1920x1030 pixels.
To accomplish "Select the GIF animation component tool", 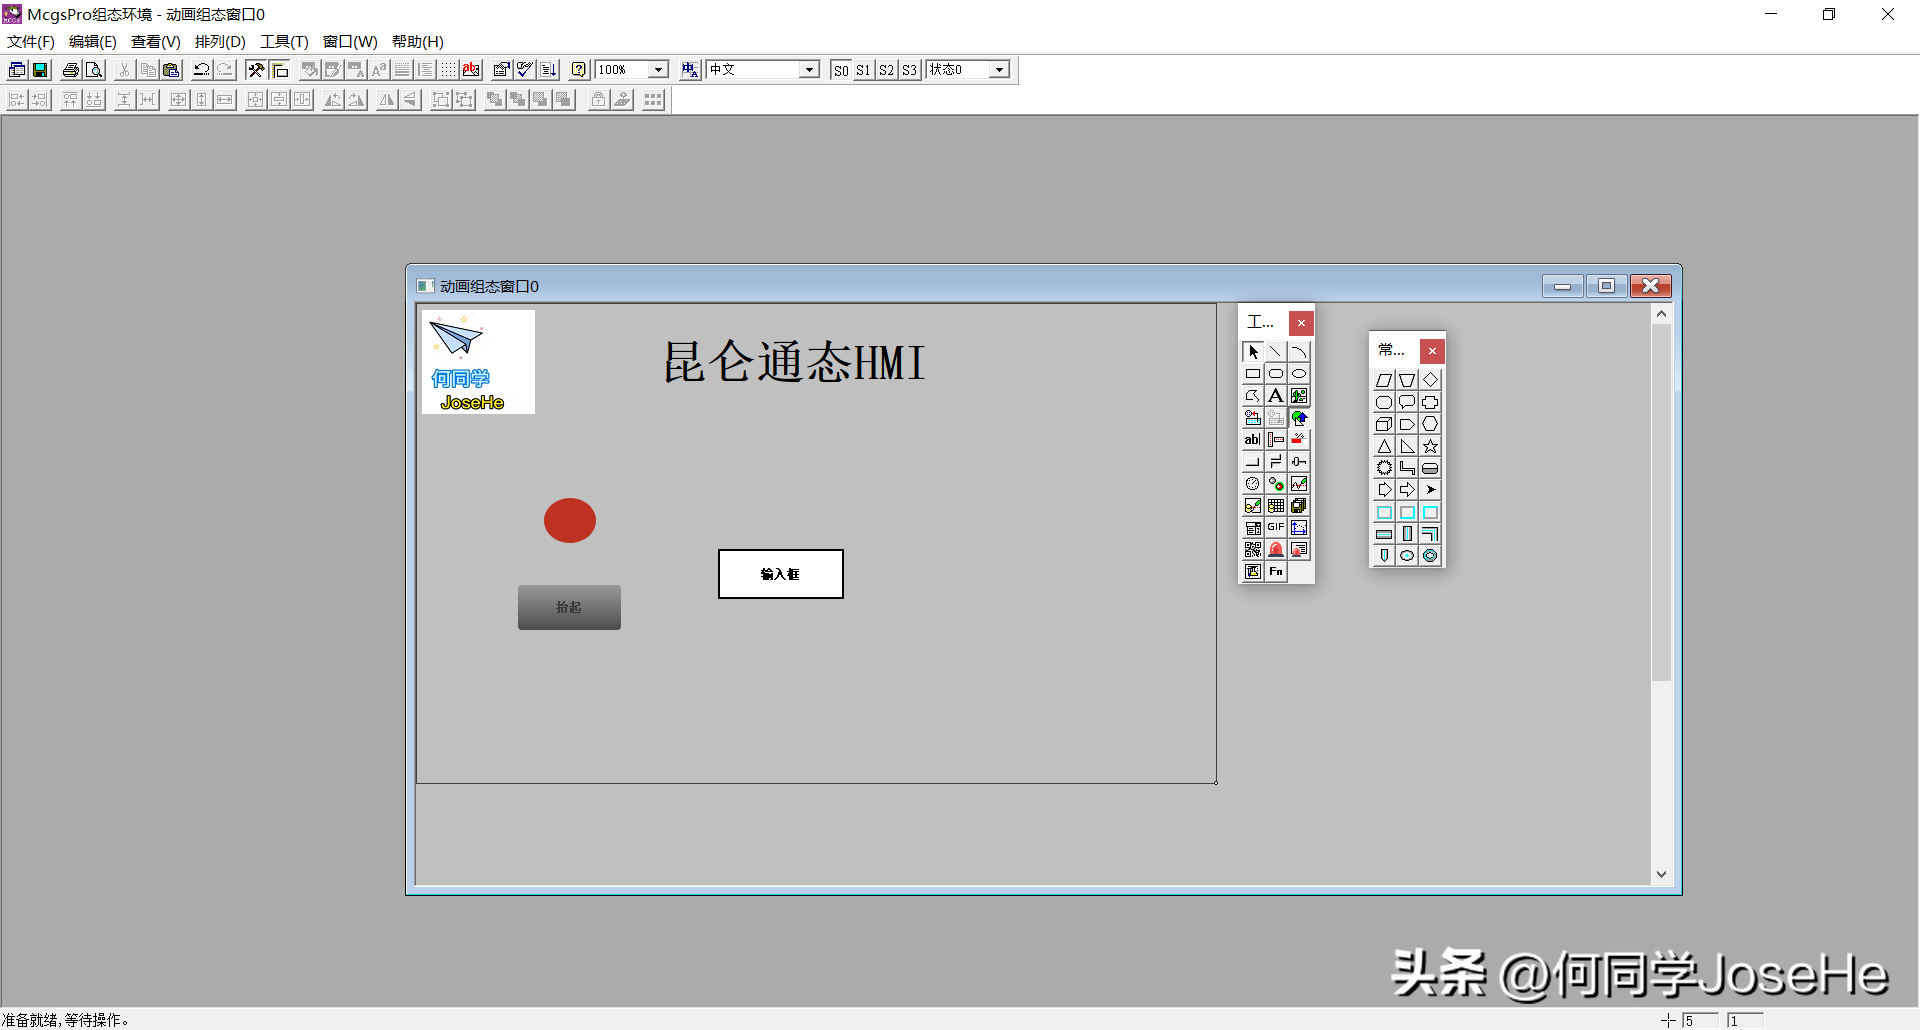I will [1276, 528].
